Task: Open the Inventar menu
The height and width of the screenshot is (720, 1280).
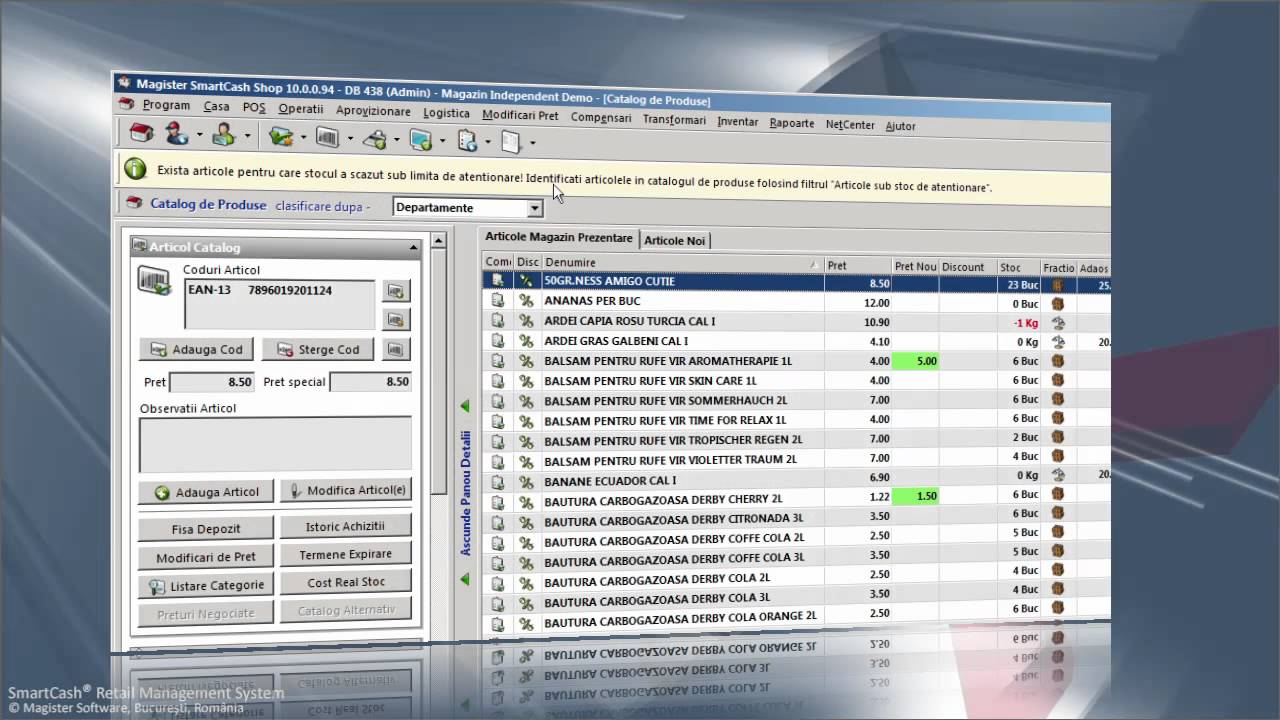Action: pyautogui.click(x=737, y=121)
